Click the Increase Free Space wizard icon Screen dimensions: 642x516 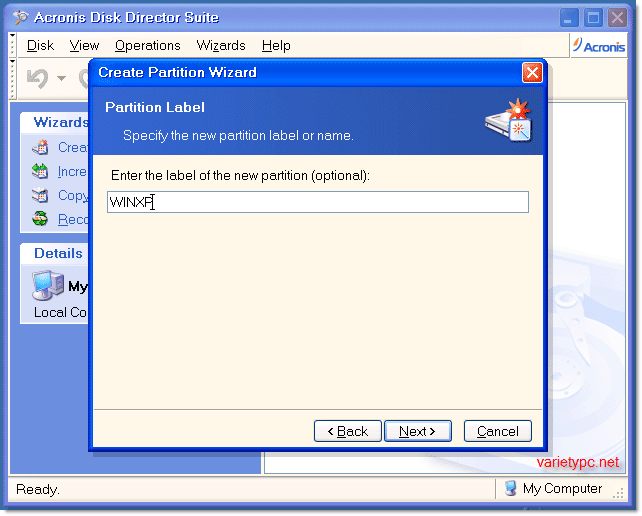coord(40,171)
